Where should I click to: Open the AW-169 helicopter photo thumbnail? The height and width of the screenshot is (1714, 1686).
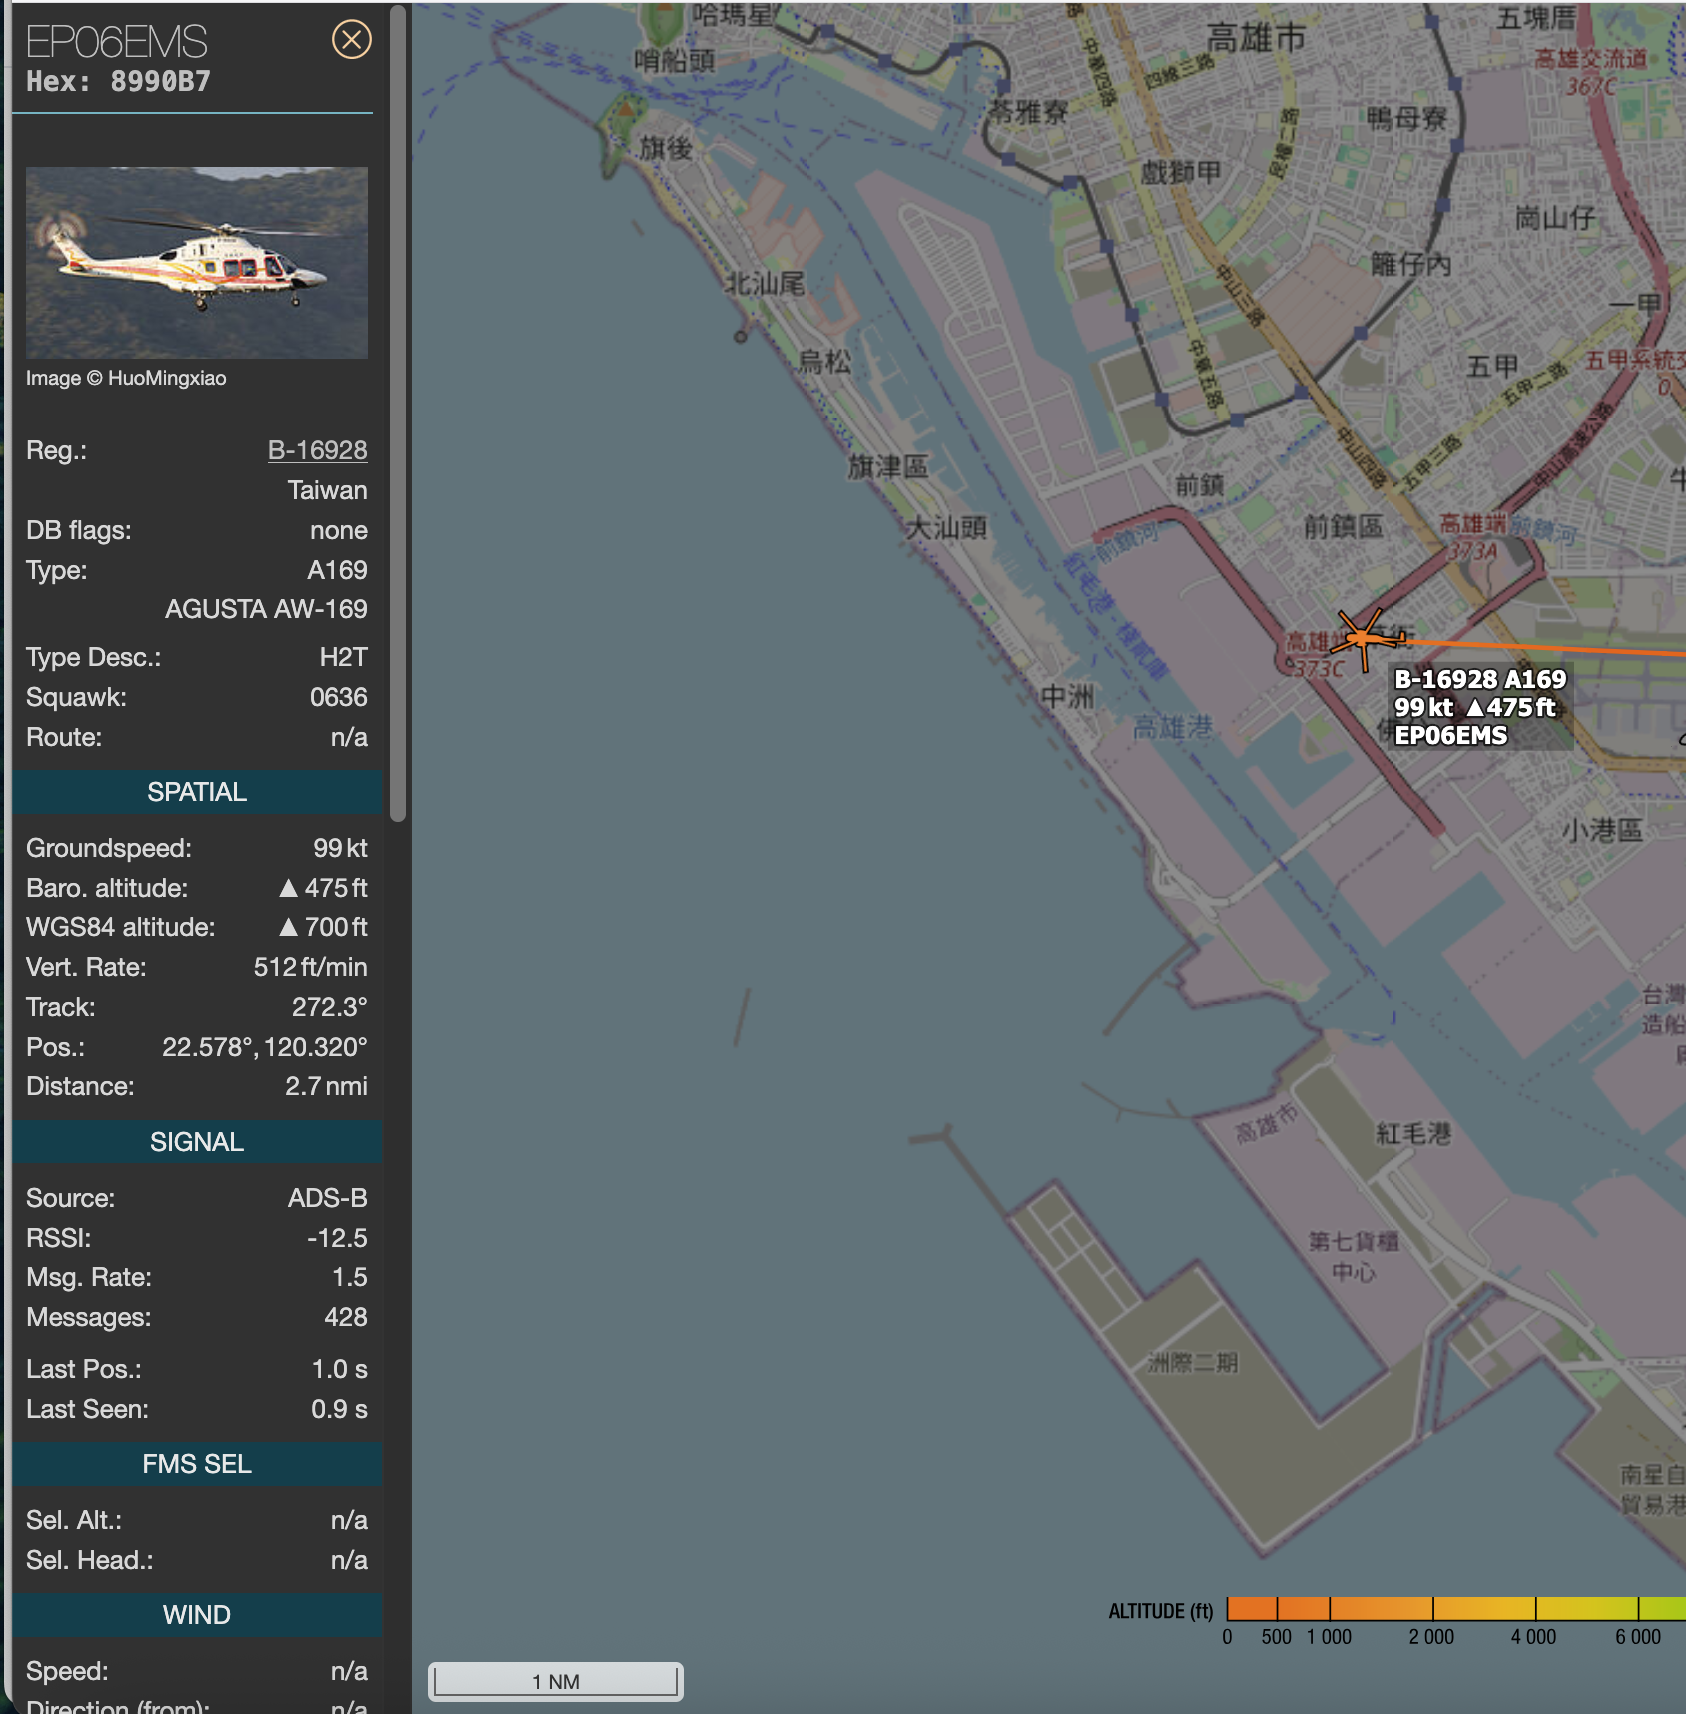click(x=197, y=262)
